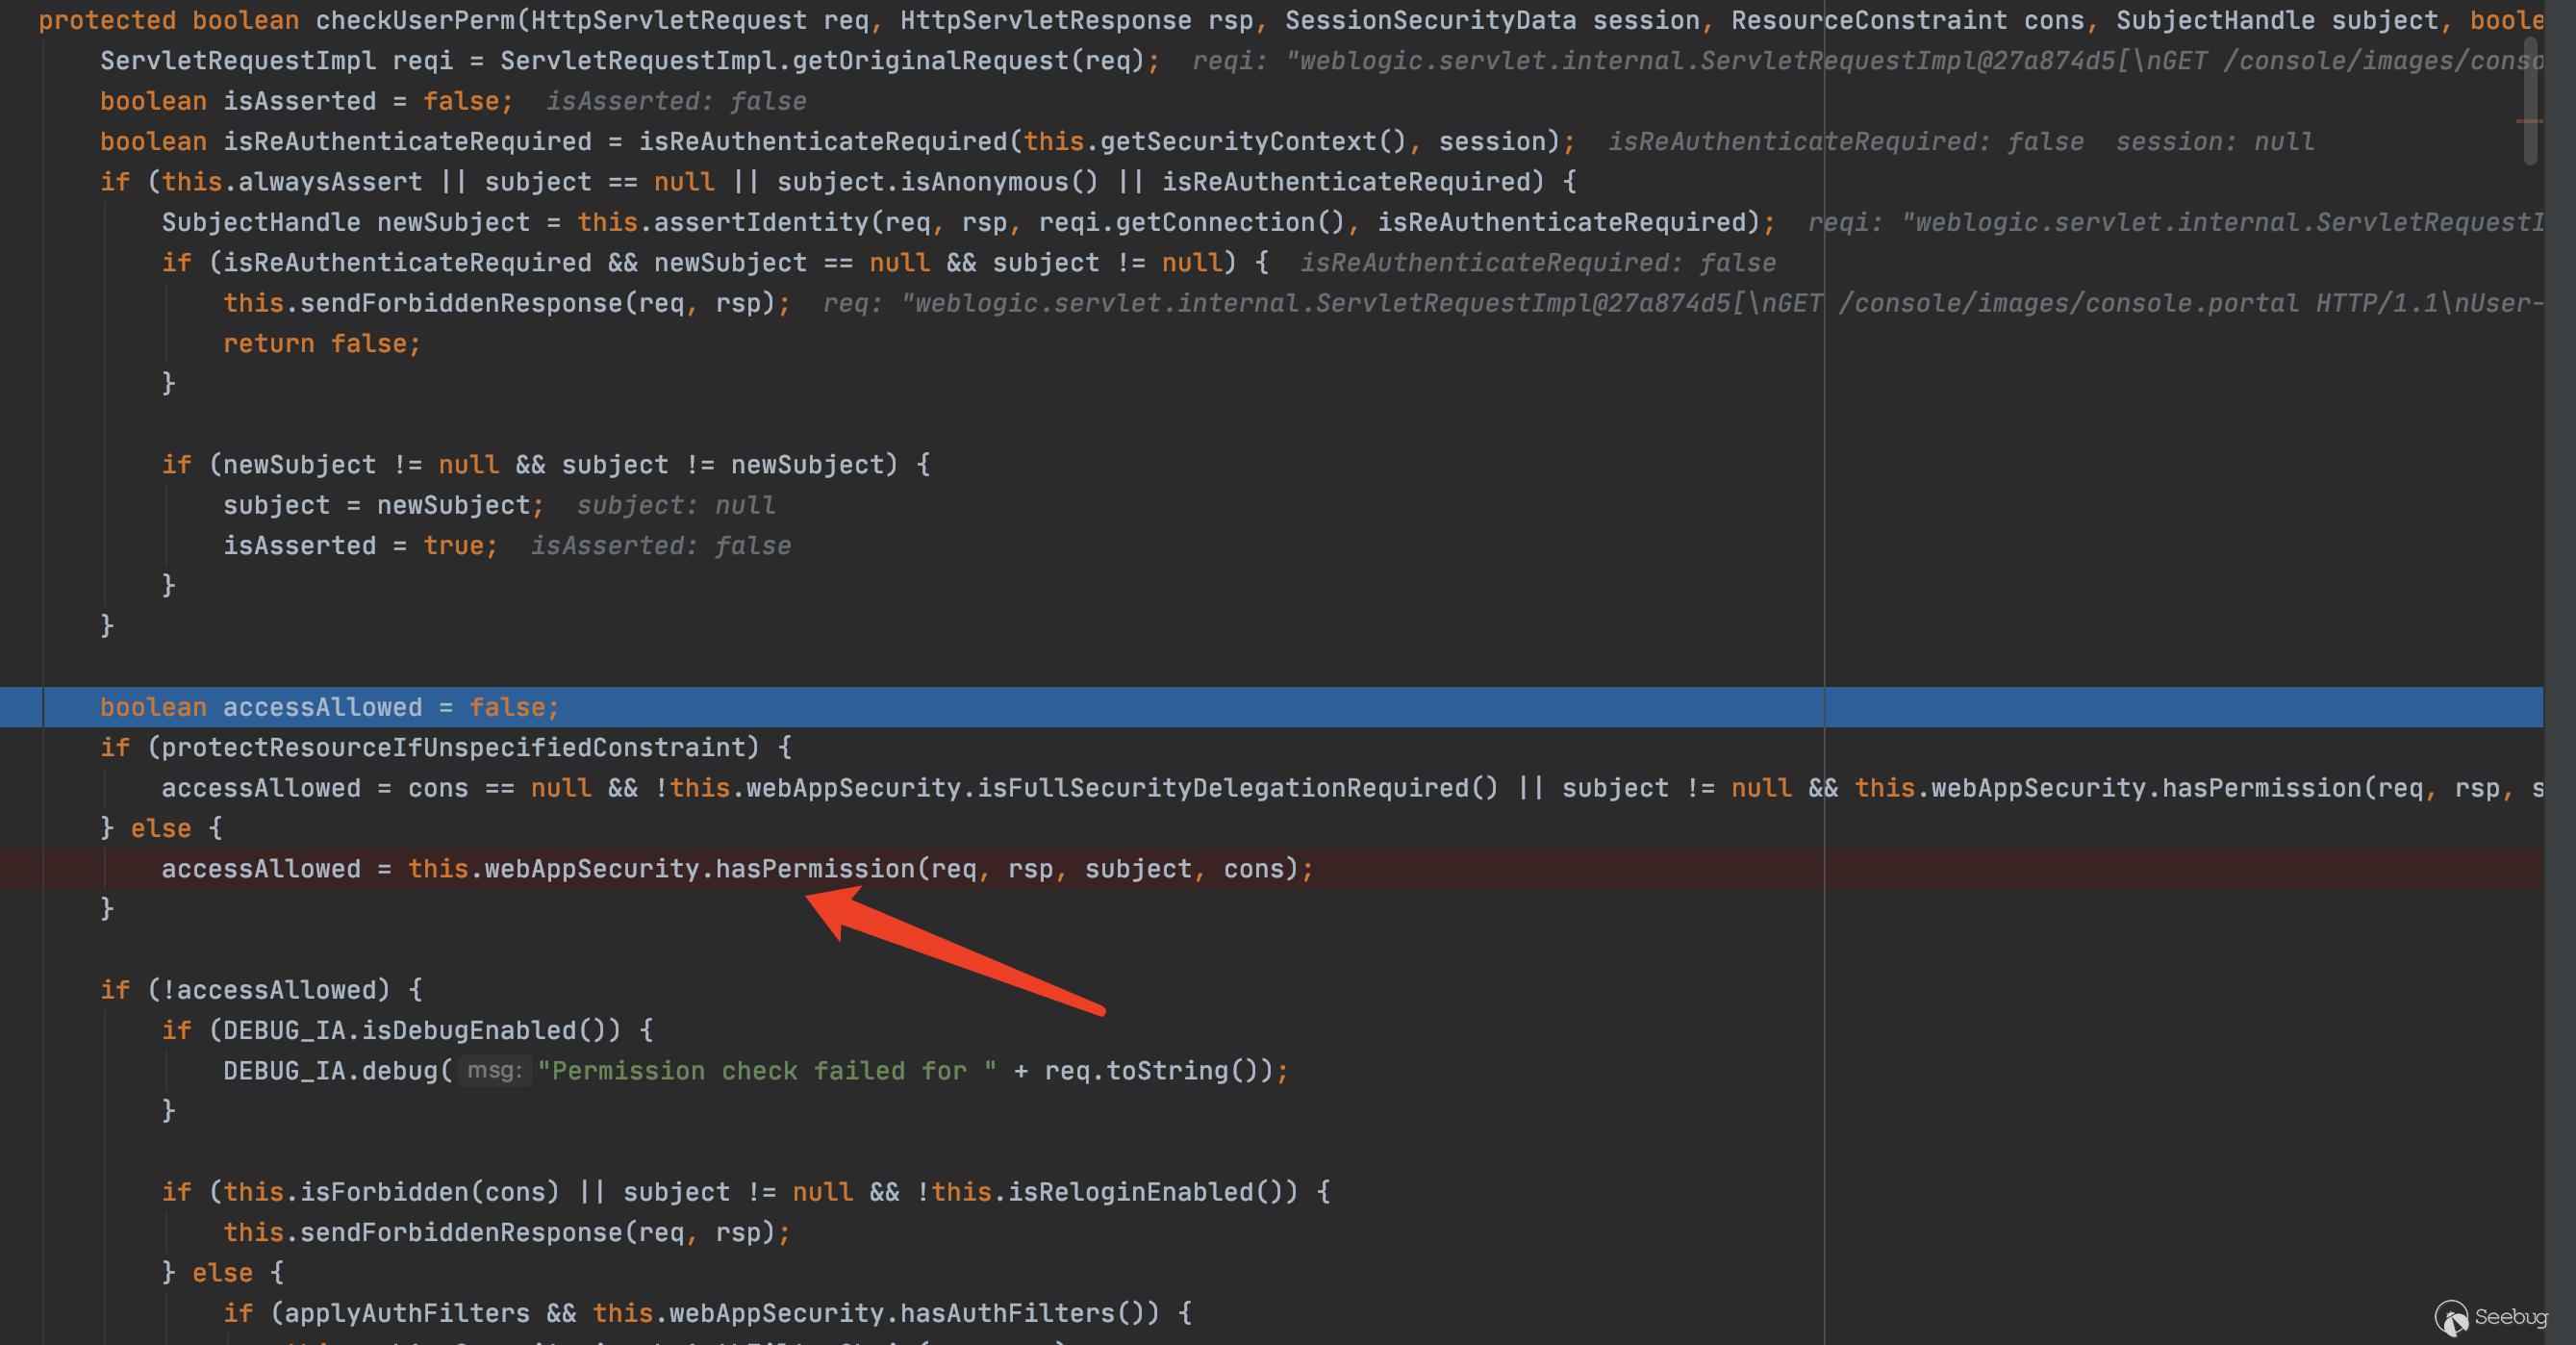Click the checkUserPerm method name
This screenshot has height=1345, width=2576.
[414, 20]
